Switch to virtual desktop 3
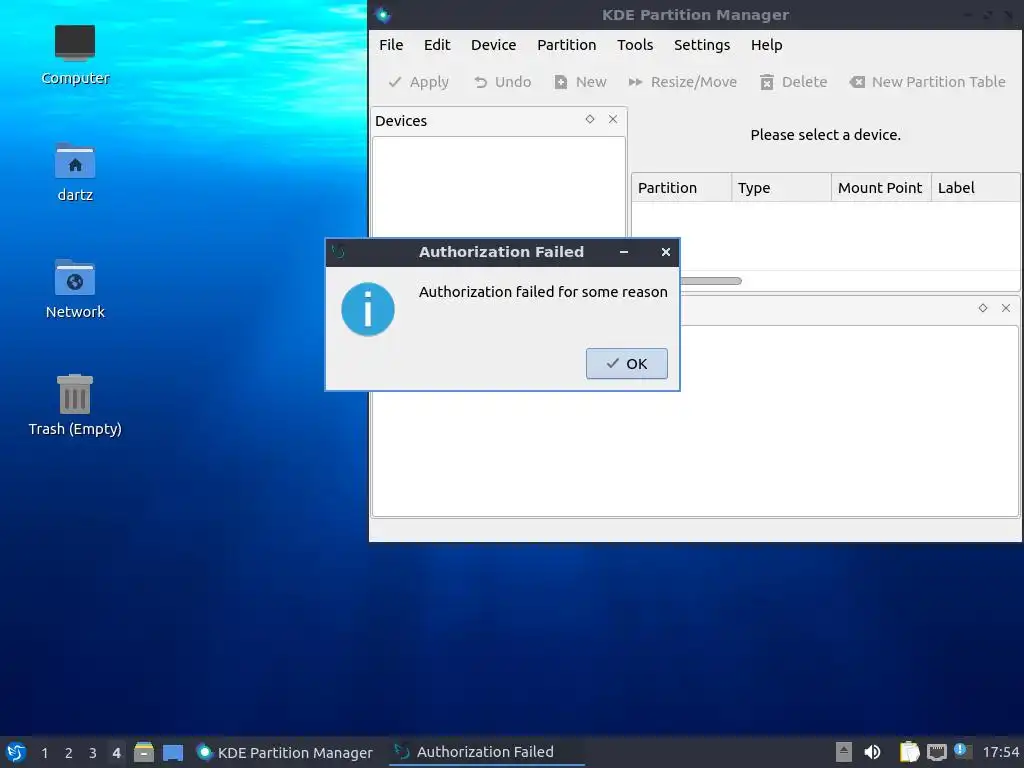The height and width of the screenshot is (768, 1024). click(x=93, y=753)
